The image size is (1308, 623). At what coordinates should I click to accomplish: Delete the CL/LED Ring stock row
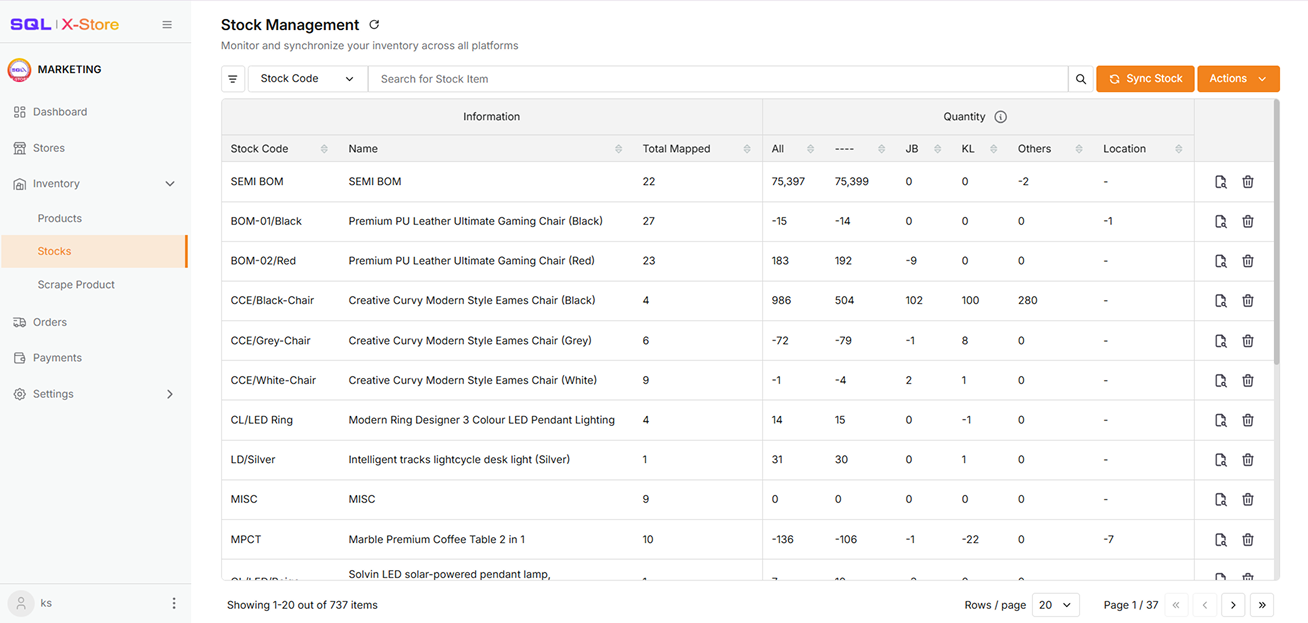click(x=1248, y=420)
